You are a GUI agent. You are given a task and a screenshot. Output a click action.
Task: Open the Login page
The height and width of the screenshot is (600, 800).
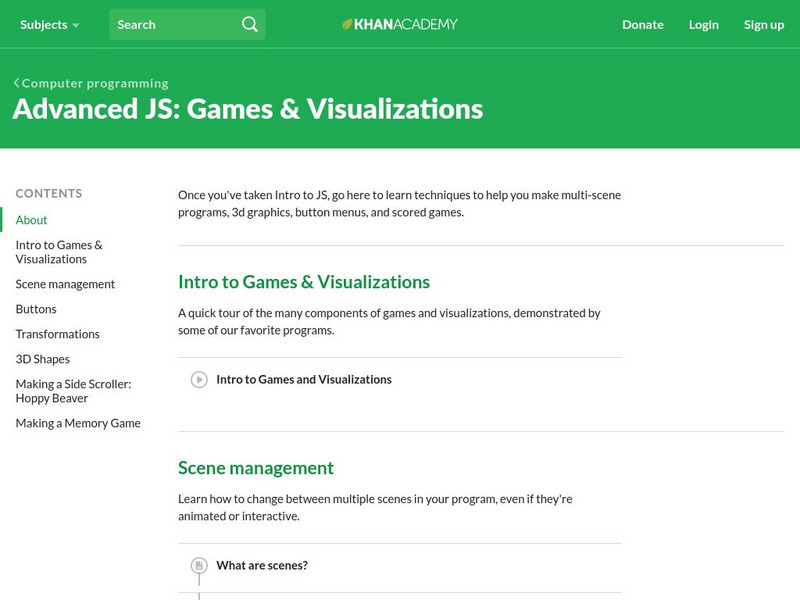coord(703,24)
